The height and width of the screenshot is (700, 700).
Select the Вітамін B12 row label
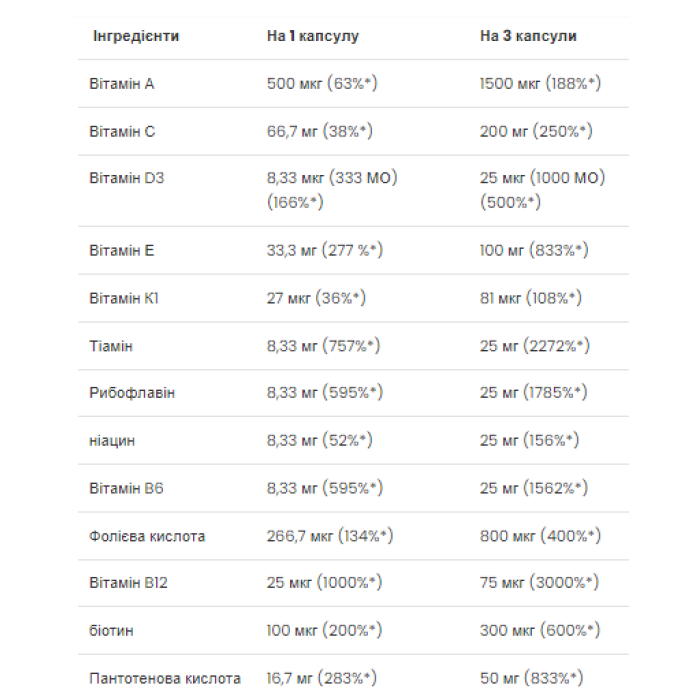point(130,584)
